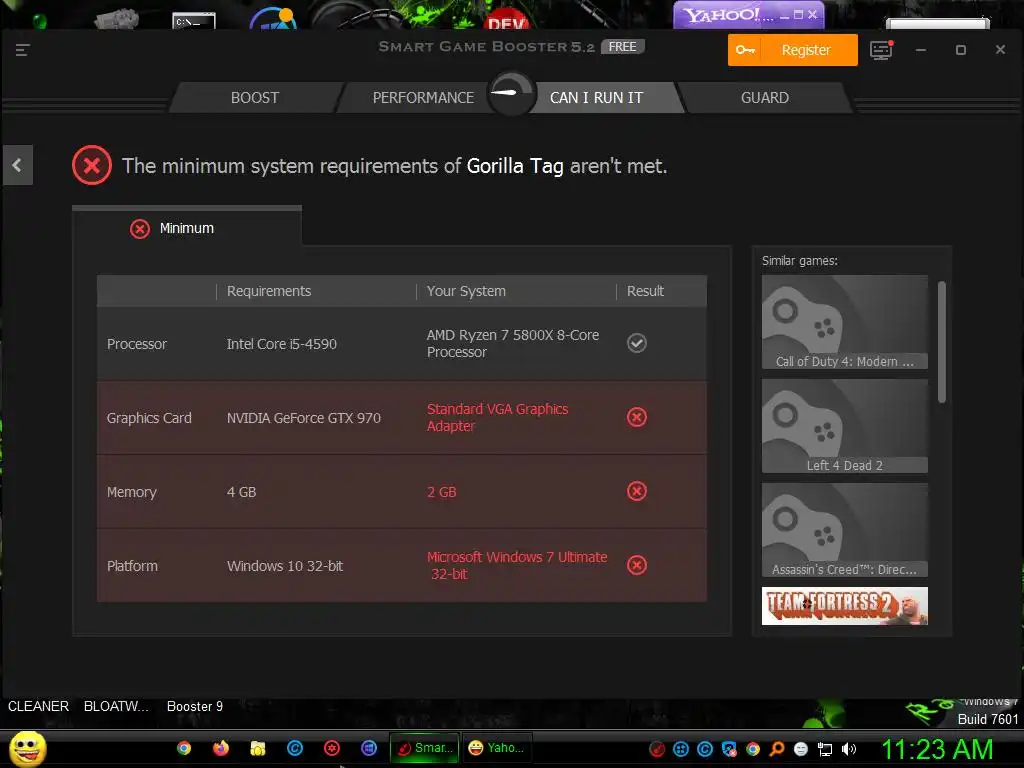Viewport: 1024px width, 768px height.
Task: Launch Firefox from the taskbar
Action: tap(221, 748)
